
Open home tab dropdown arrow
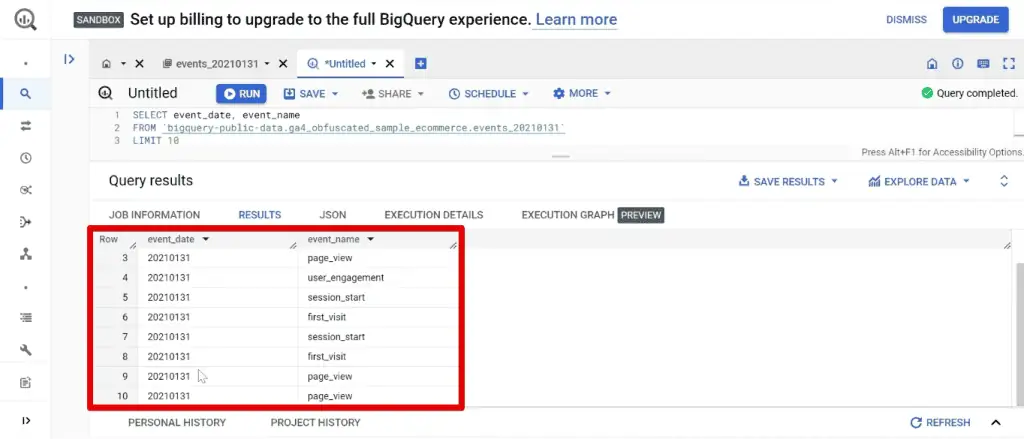(123, 64)
